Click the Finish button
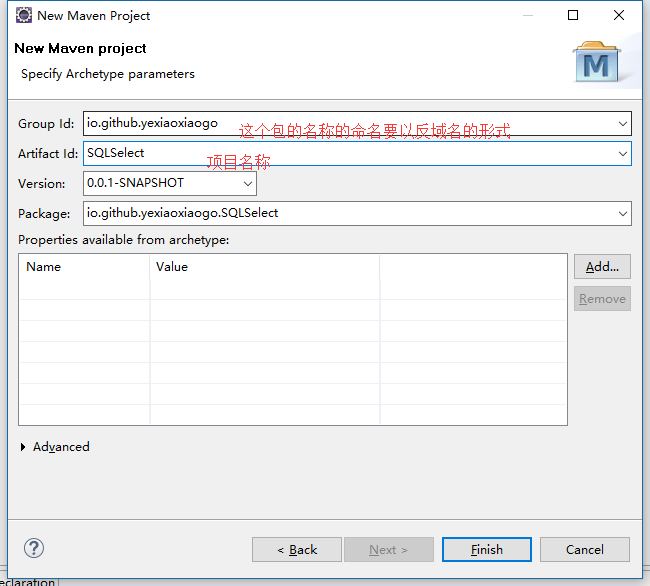This screenshot has width=650, height=586. point(487,550)
